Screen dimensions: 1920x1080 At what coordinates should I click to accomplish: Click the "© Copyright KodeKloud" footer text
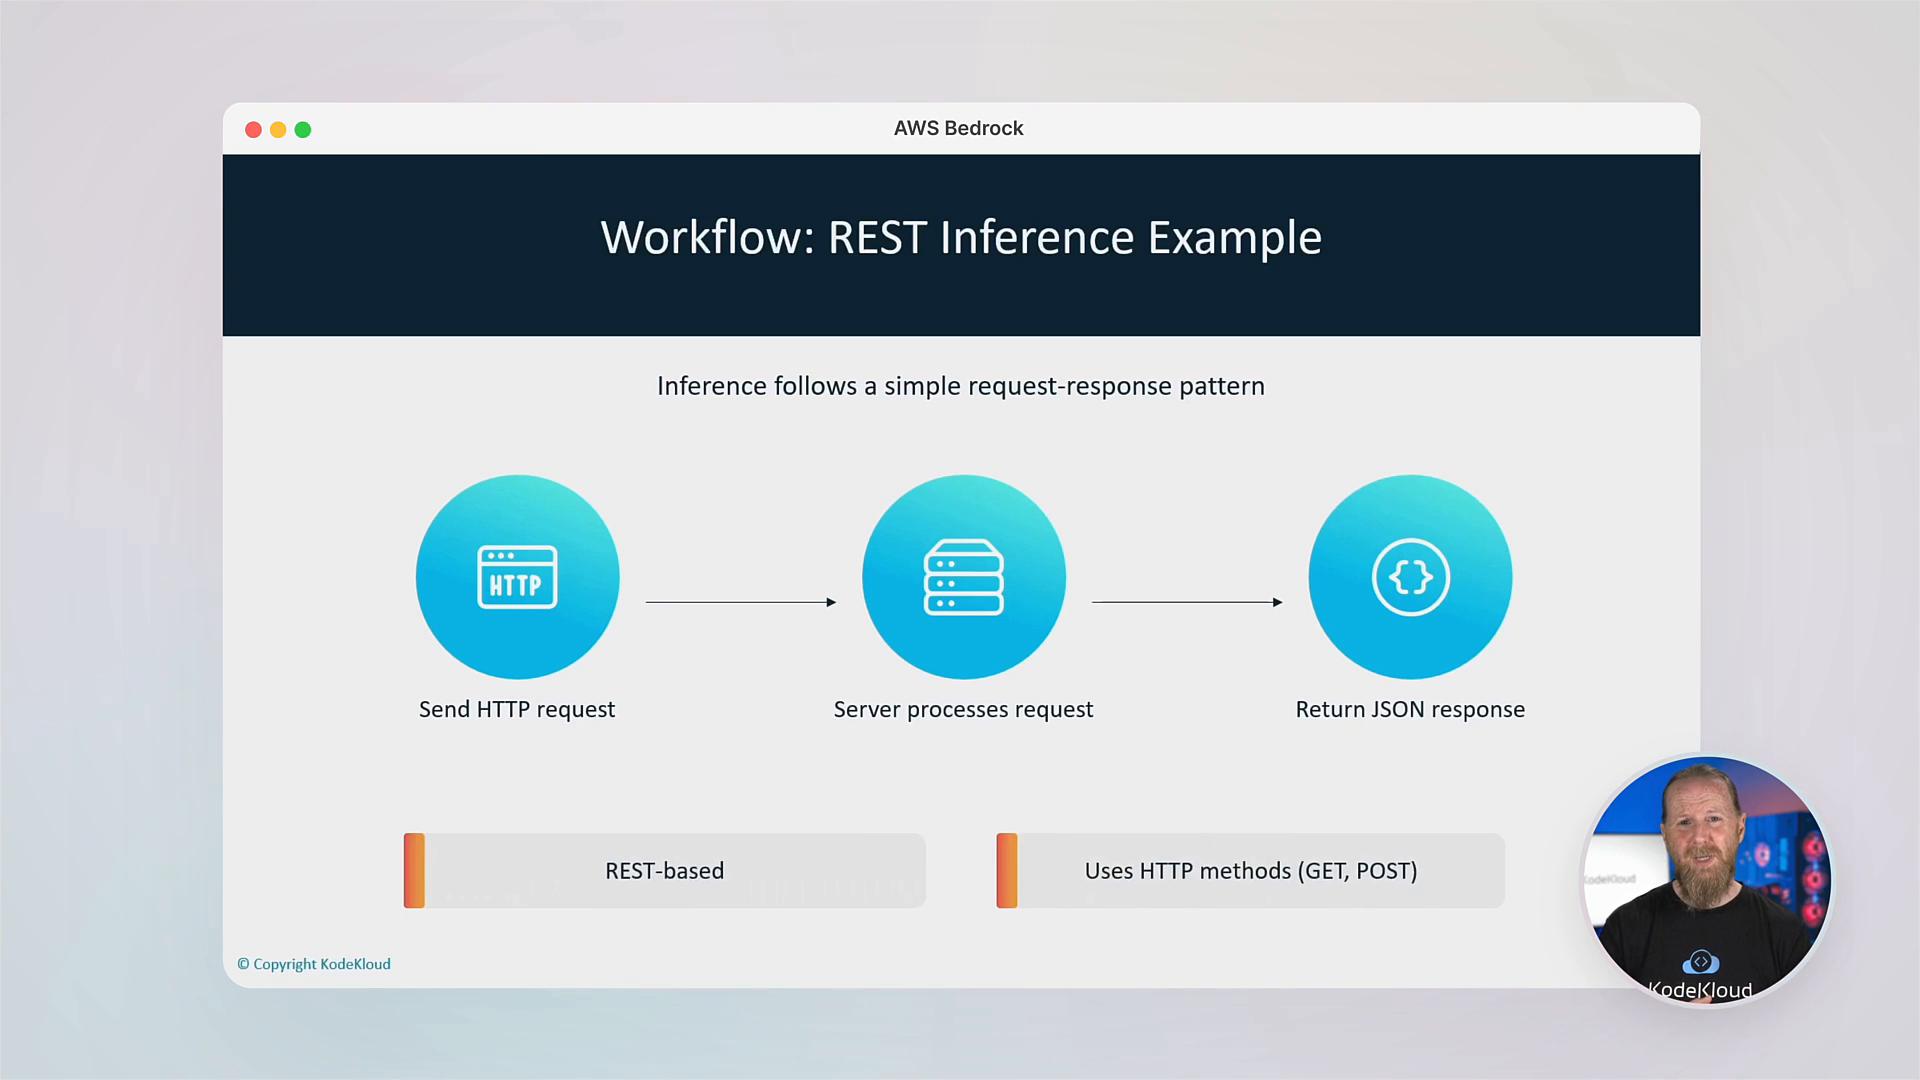(314, 964)
